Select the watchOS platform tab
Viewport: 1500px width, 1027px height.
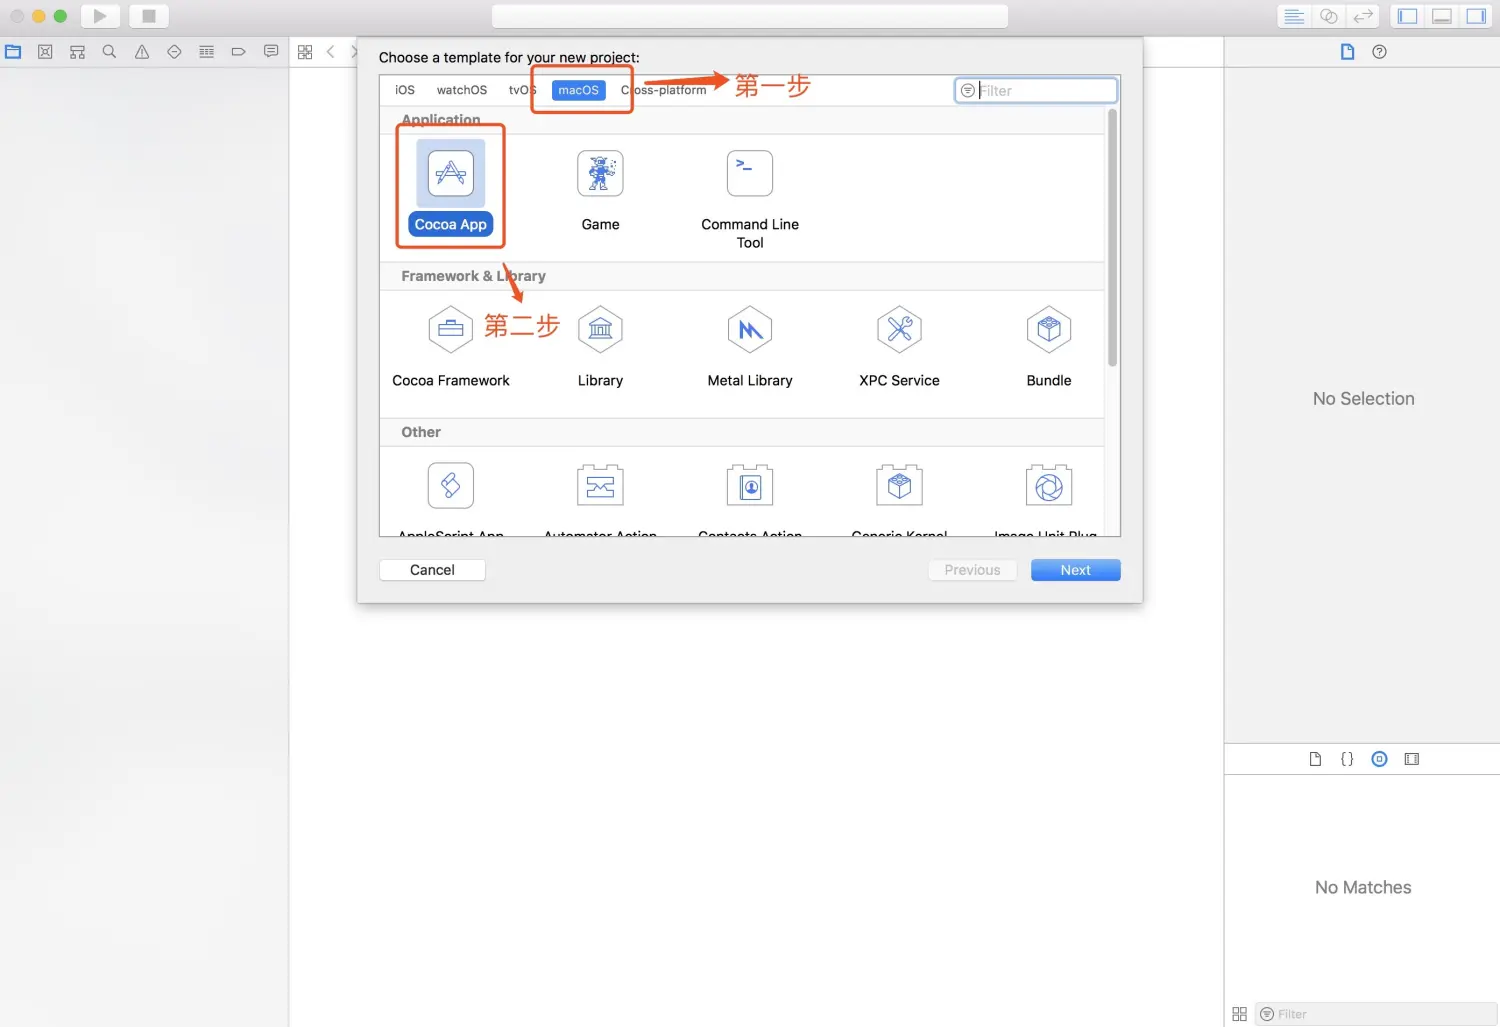tap(462, 90)
